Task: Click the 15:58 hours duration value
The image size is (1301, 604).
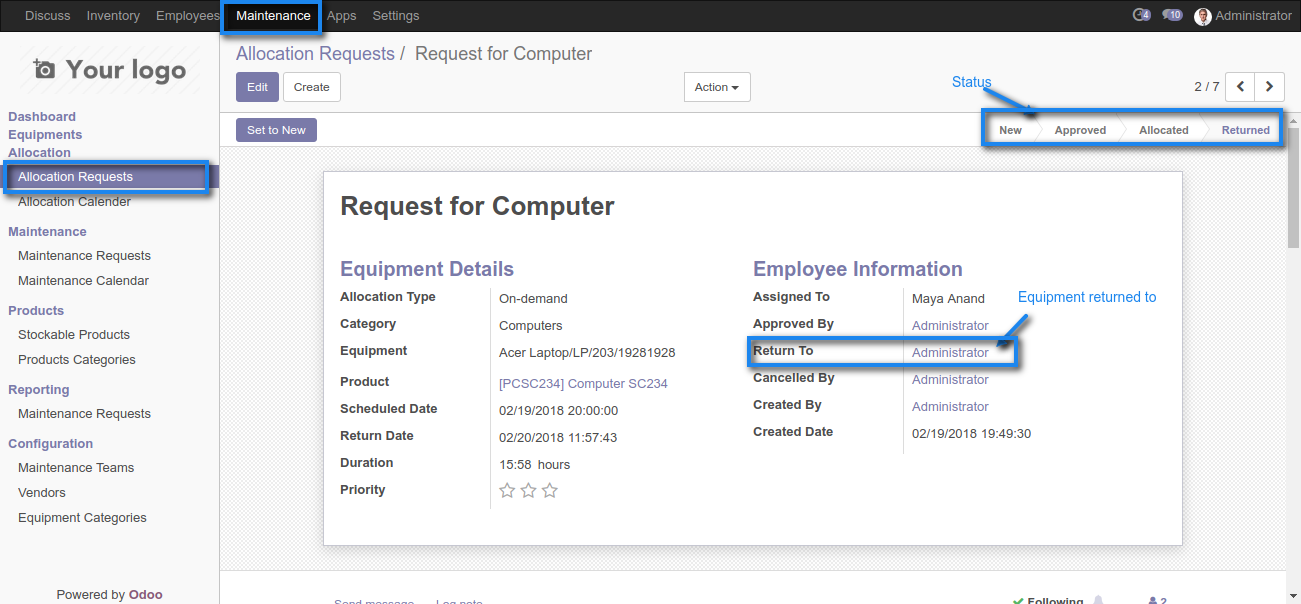Action: click(534, 465)
